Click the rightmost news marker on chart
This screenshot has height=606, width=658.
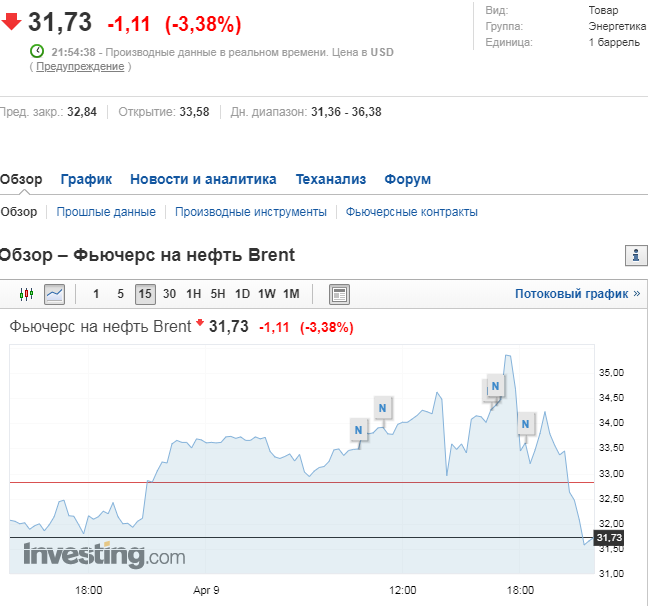point(526,423)
